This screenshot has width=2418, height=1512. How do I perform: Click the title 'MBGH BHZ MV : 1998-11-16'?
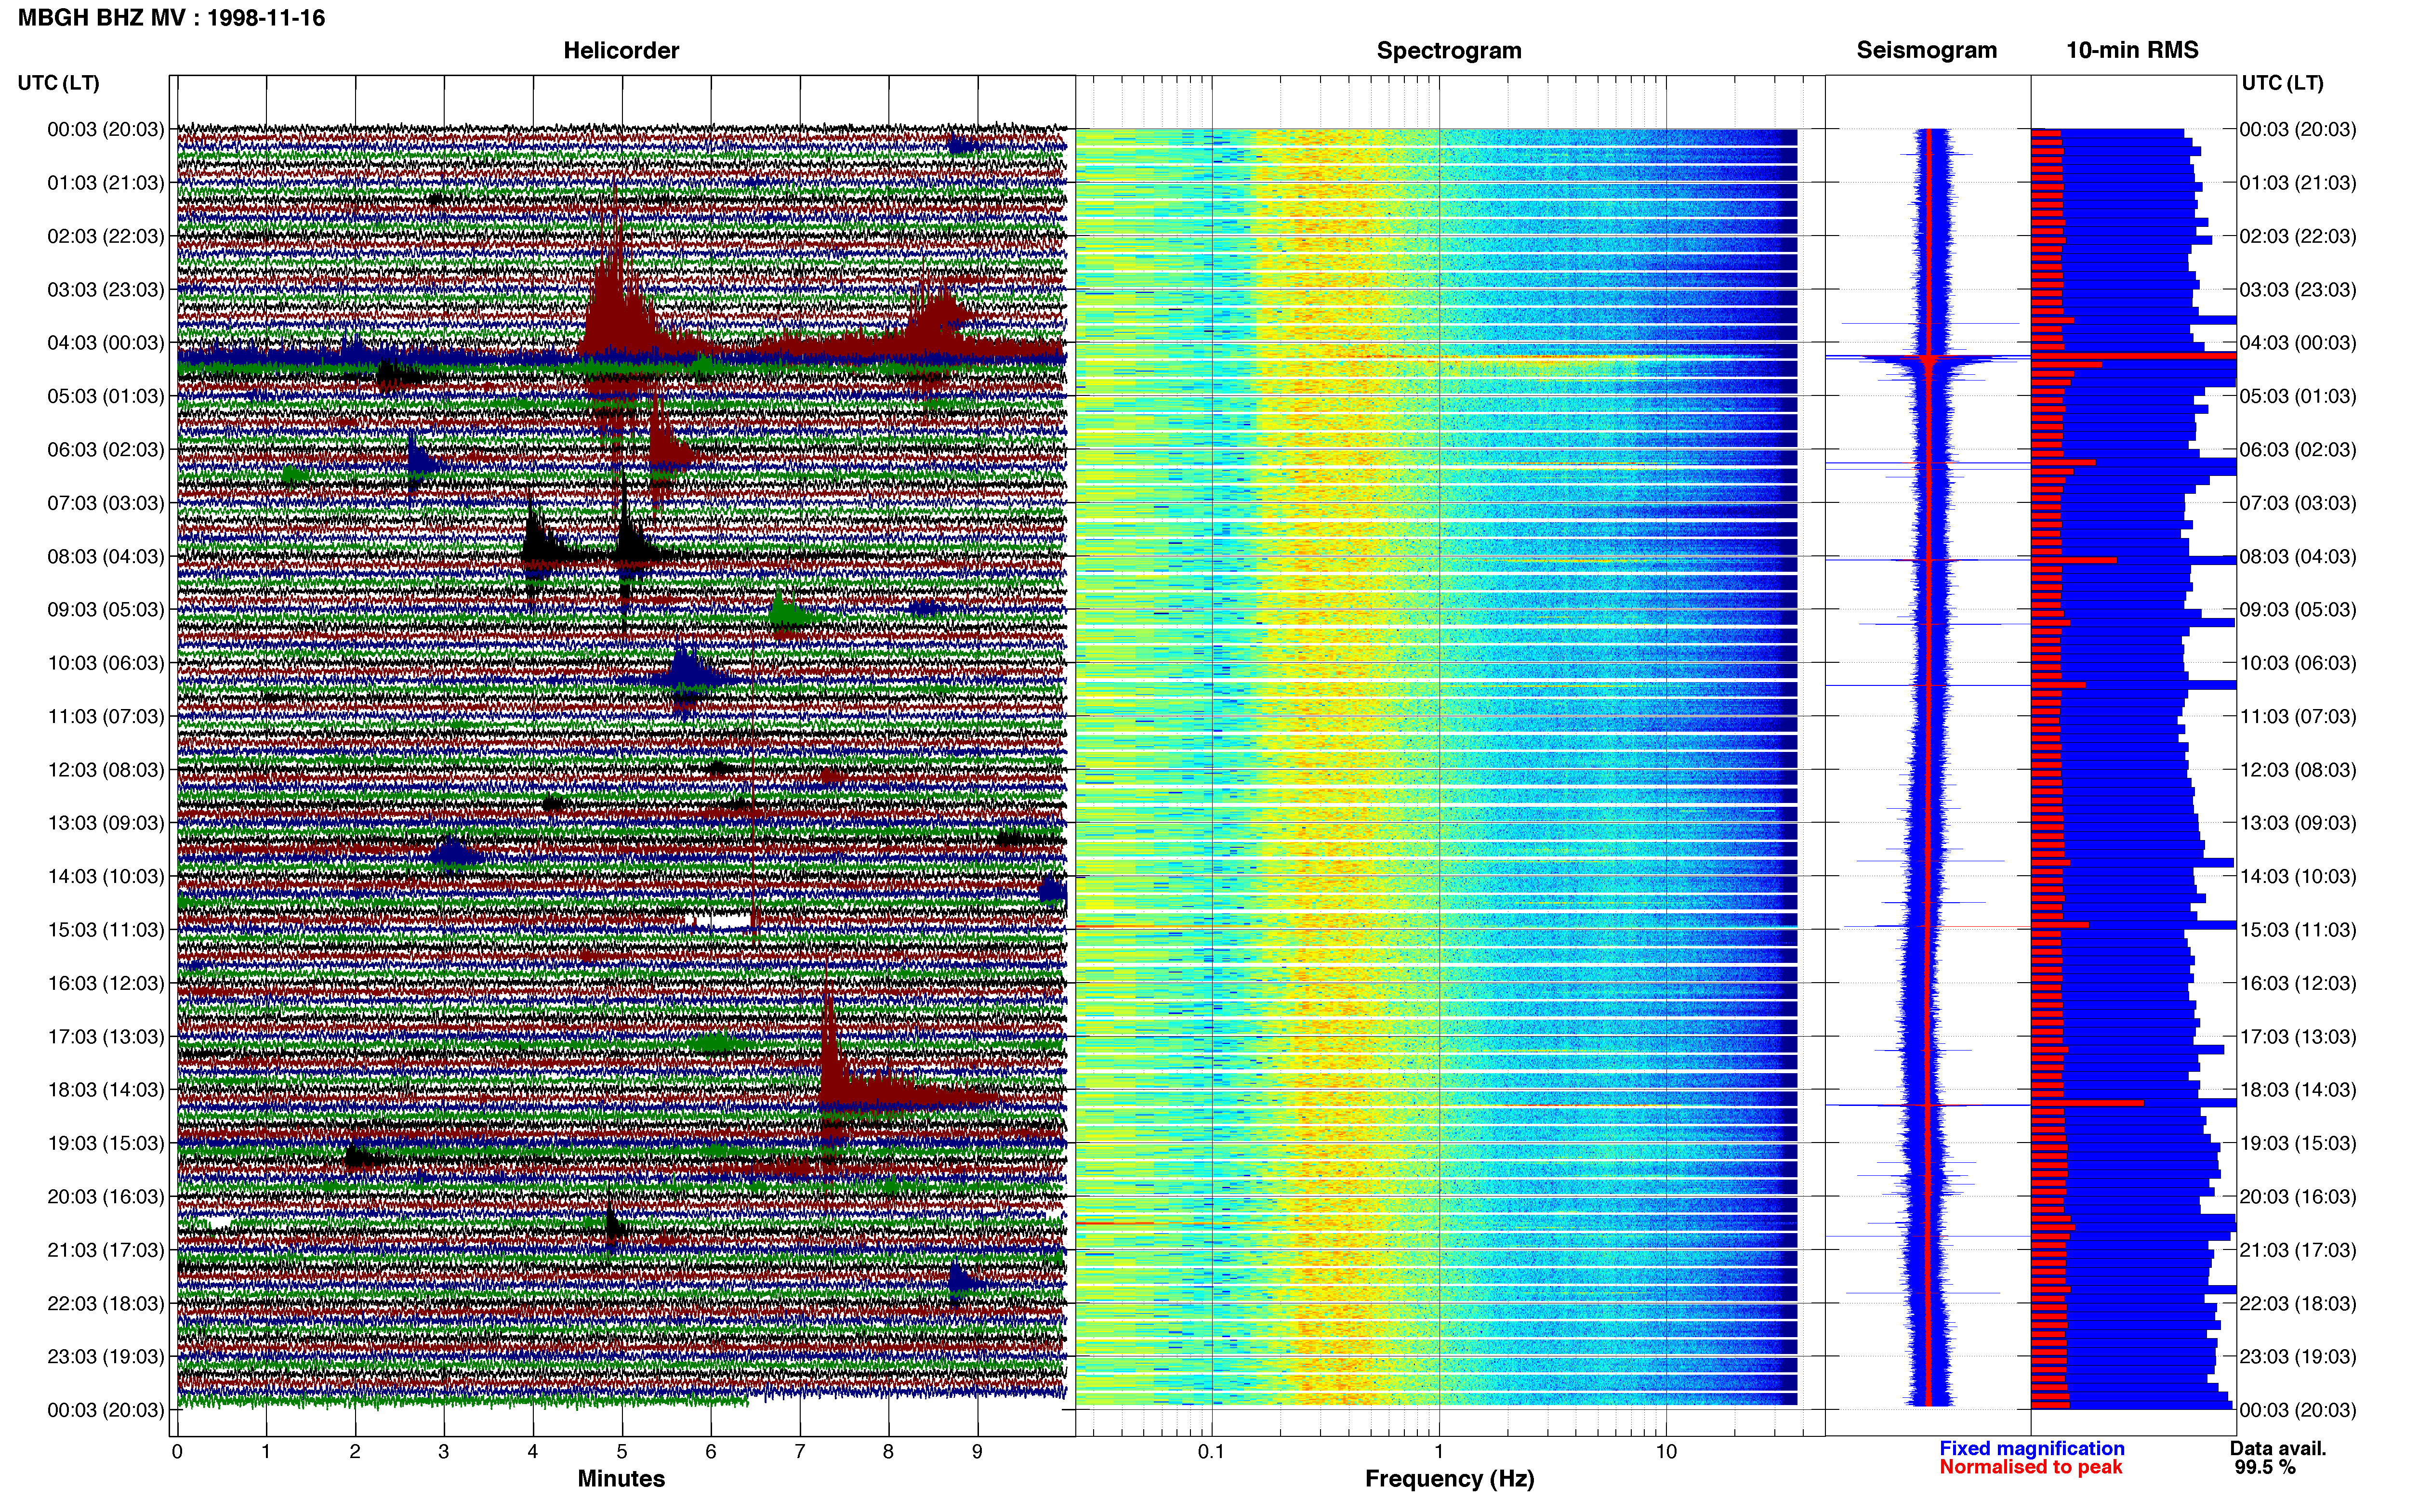[171, 18]
